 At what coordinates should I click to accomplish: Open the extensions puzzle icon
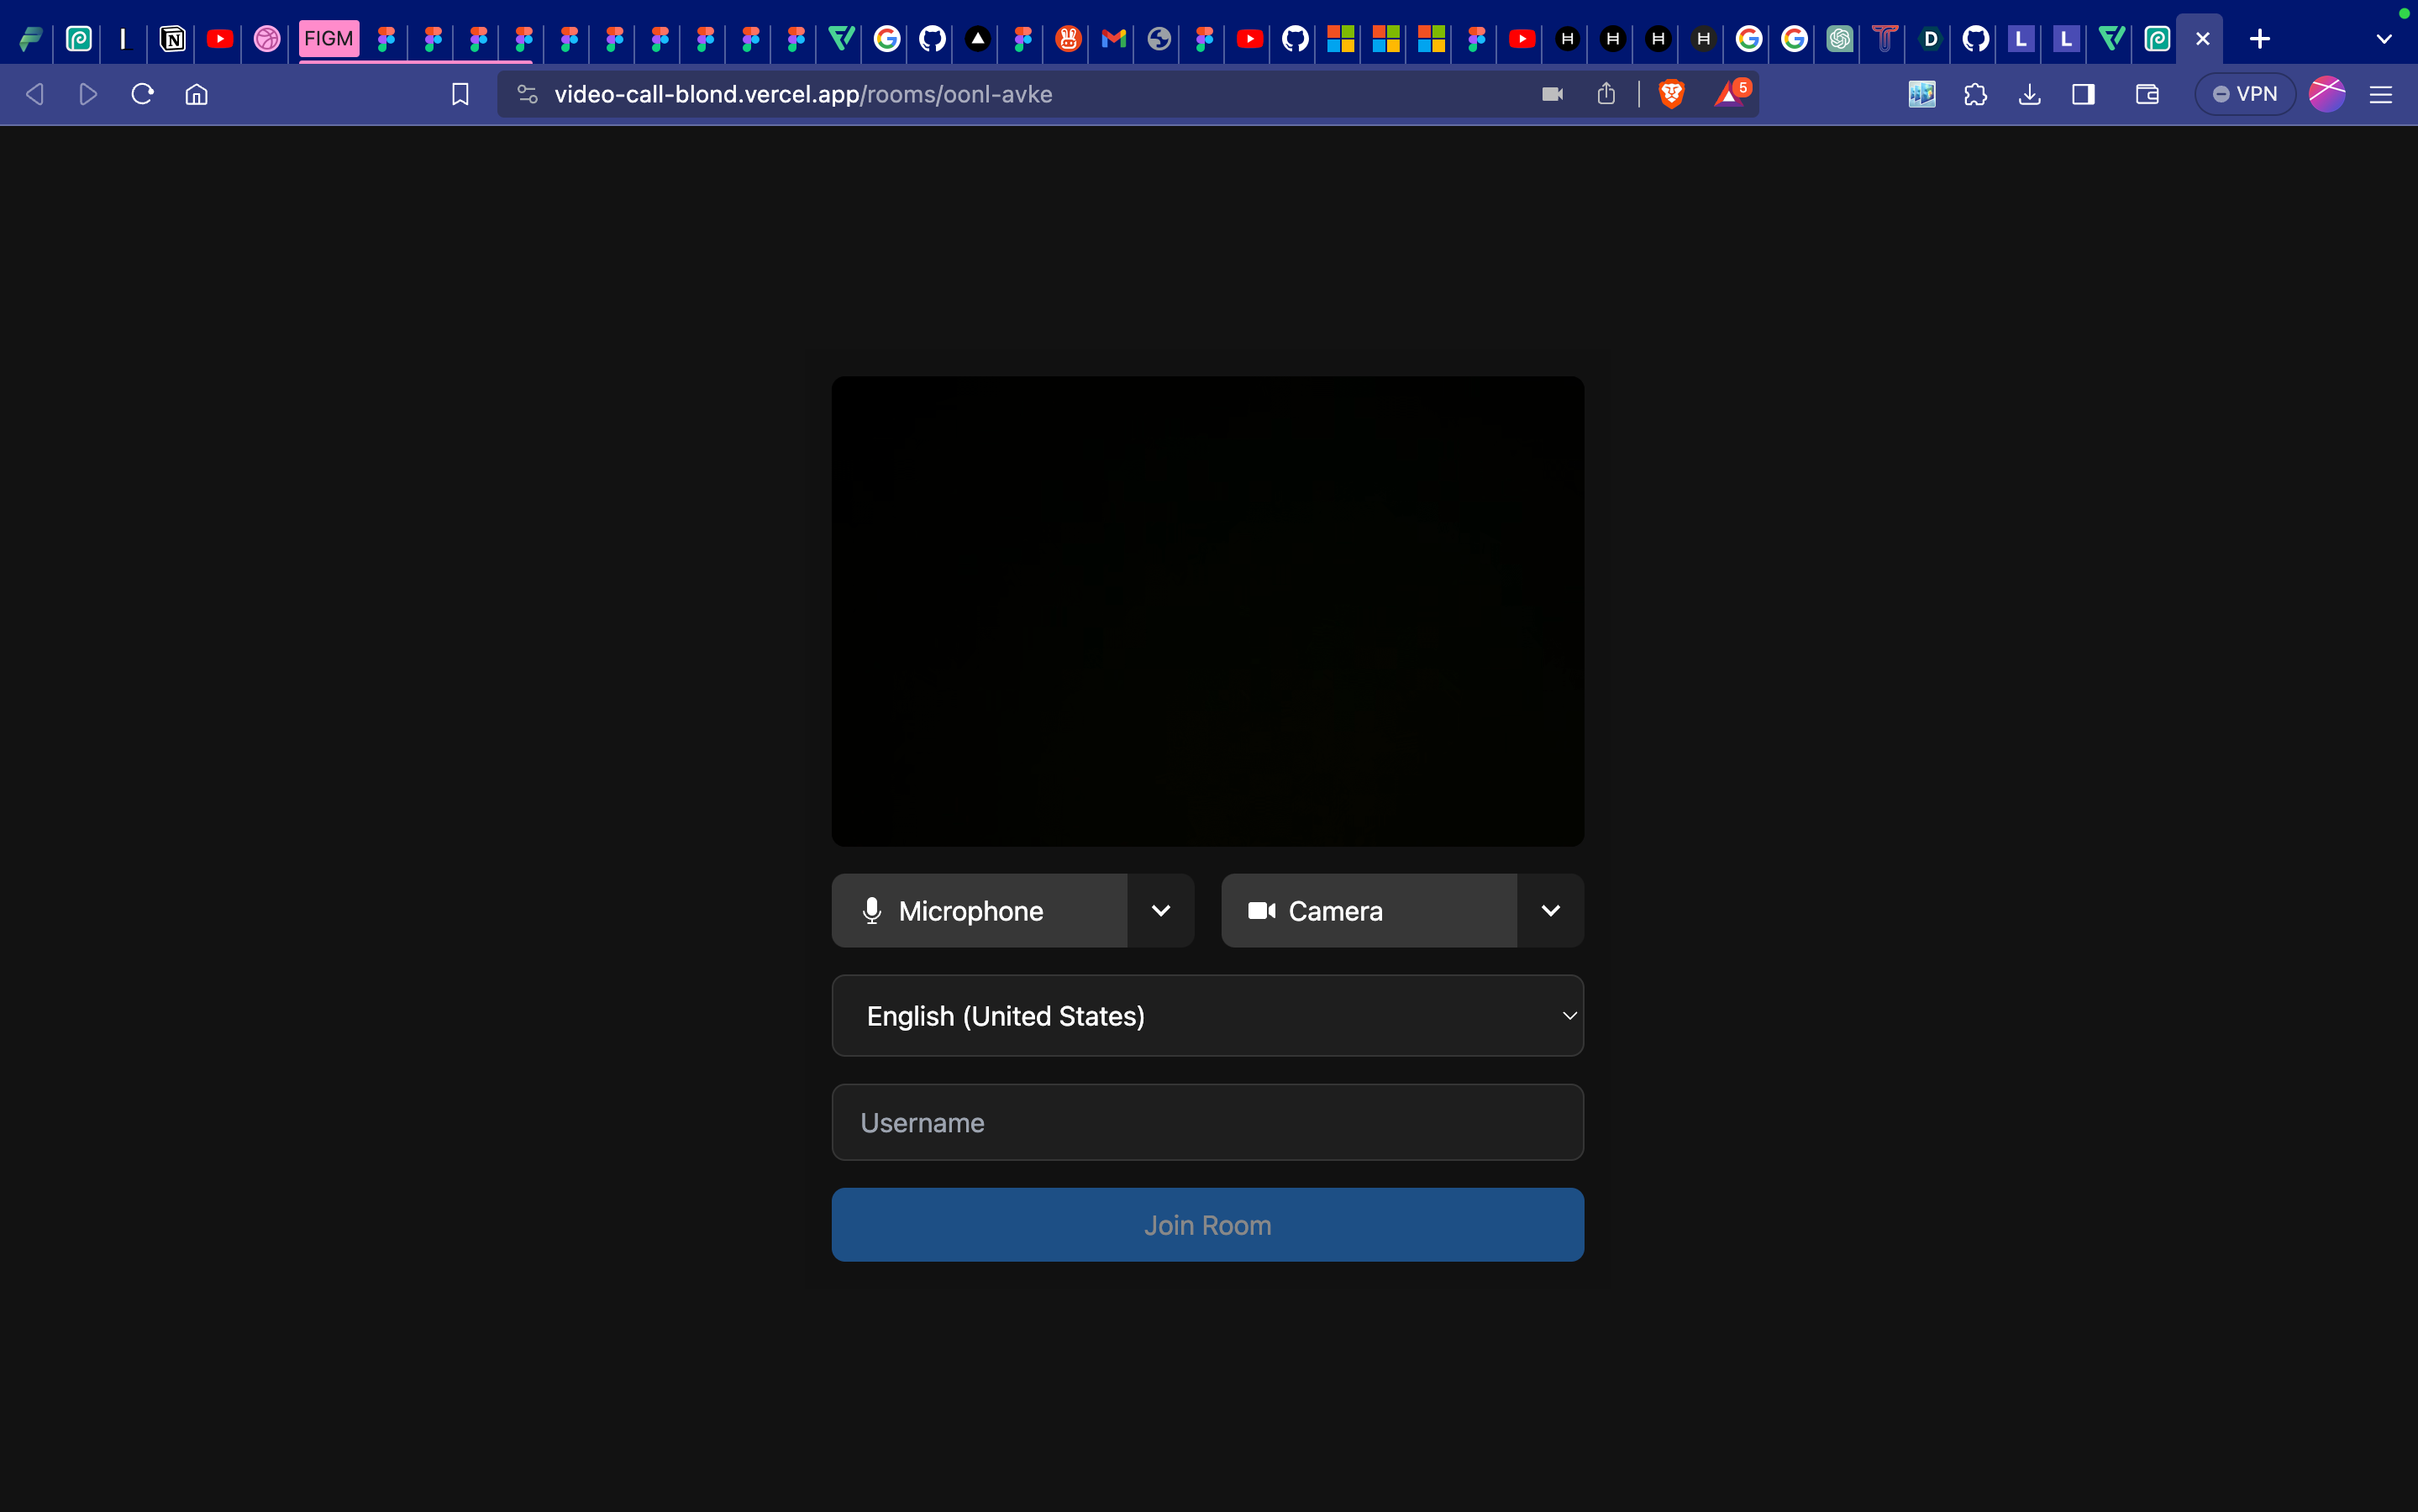pos(1975,94)
